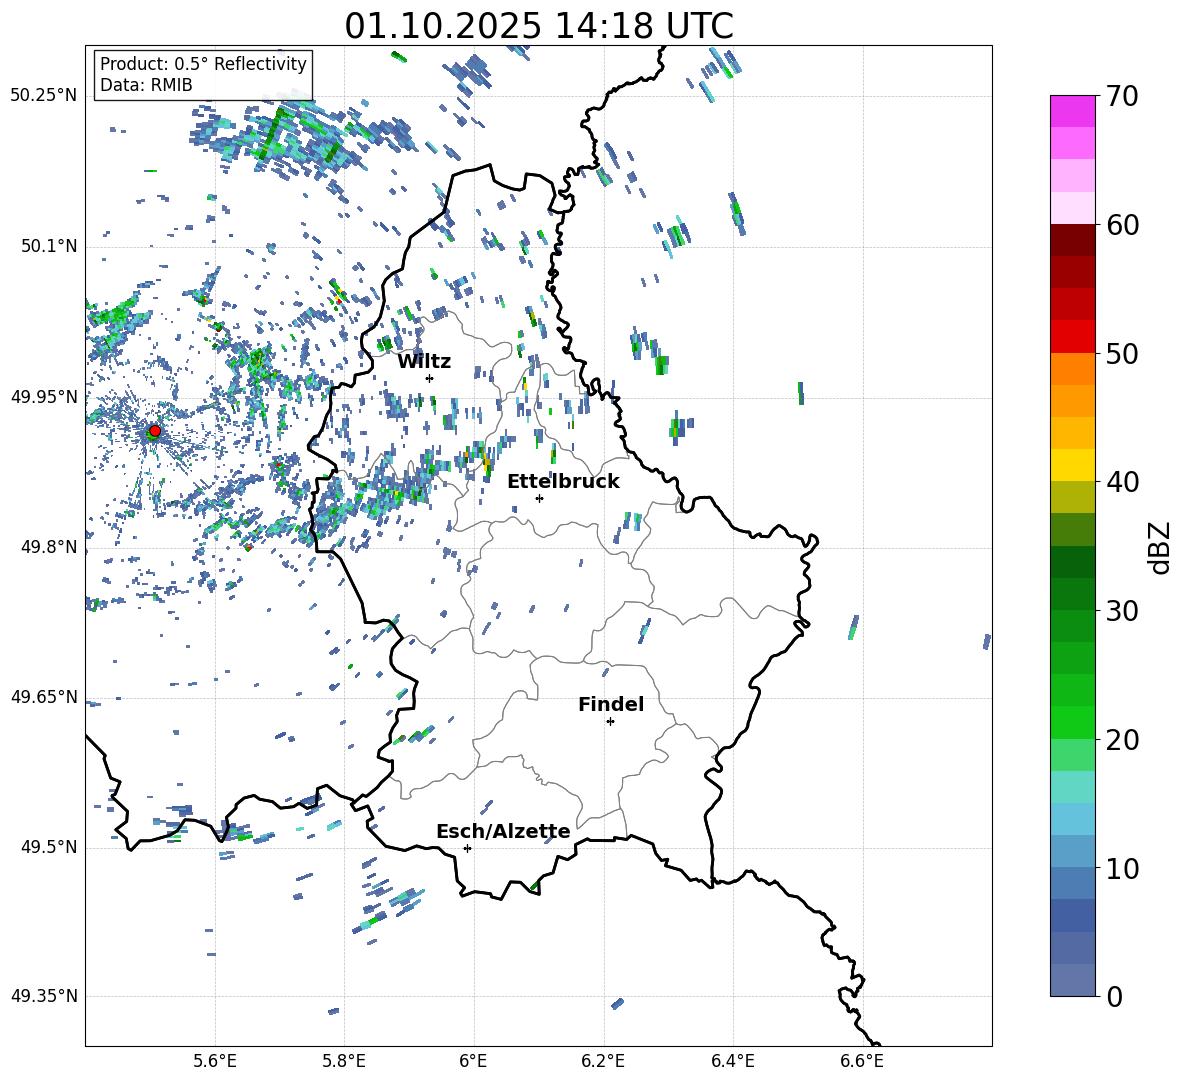This screenshot has height=1081, width=1184.
Task: Click the bottom slate-blue colorbar segment
Action: pyautogui.click(x=1073, y=980)
